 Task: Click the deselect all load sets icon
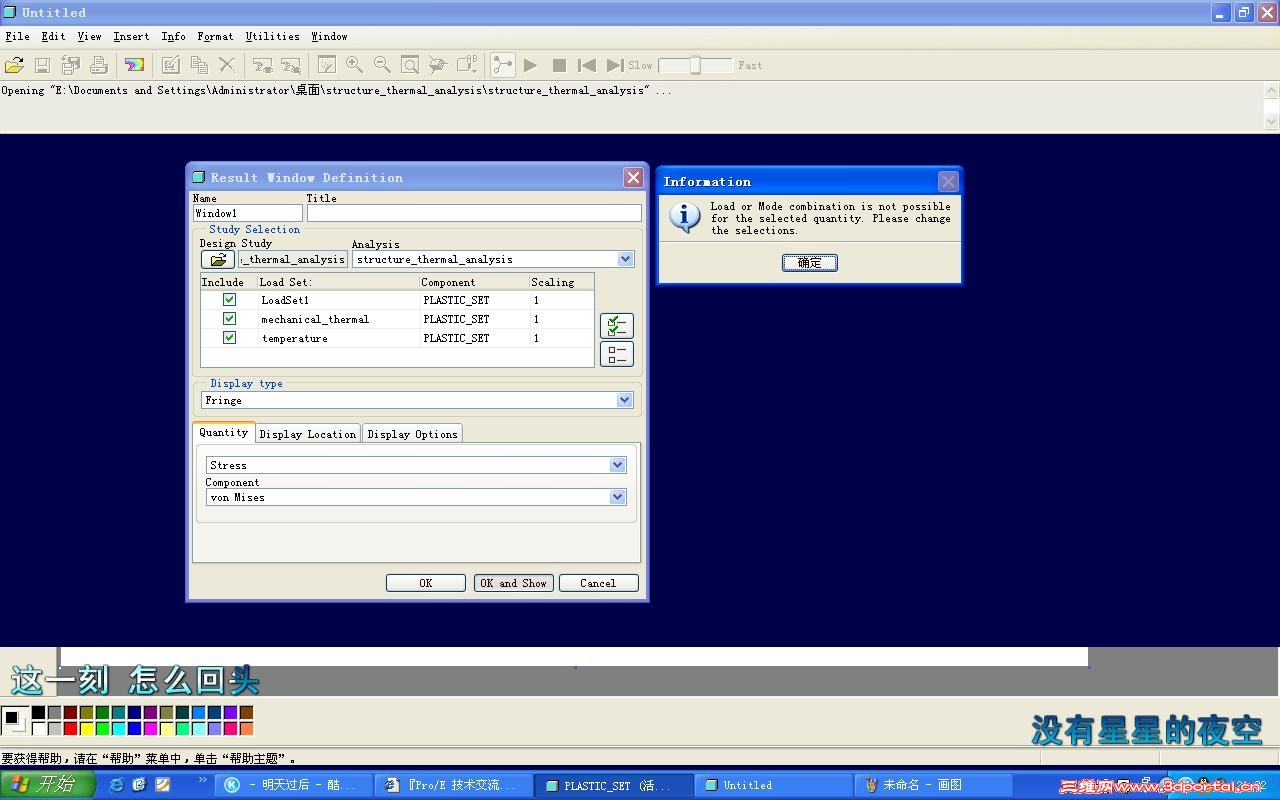click(617, 354)
